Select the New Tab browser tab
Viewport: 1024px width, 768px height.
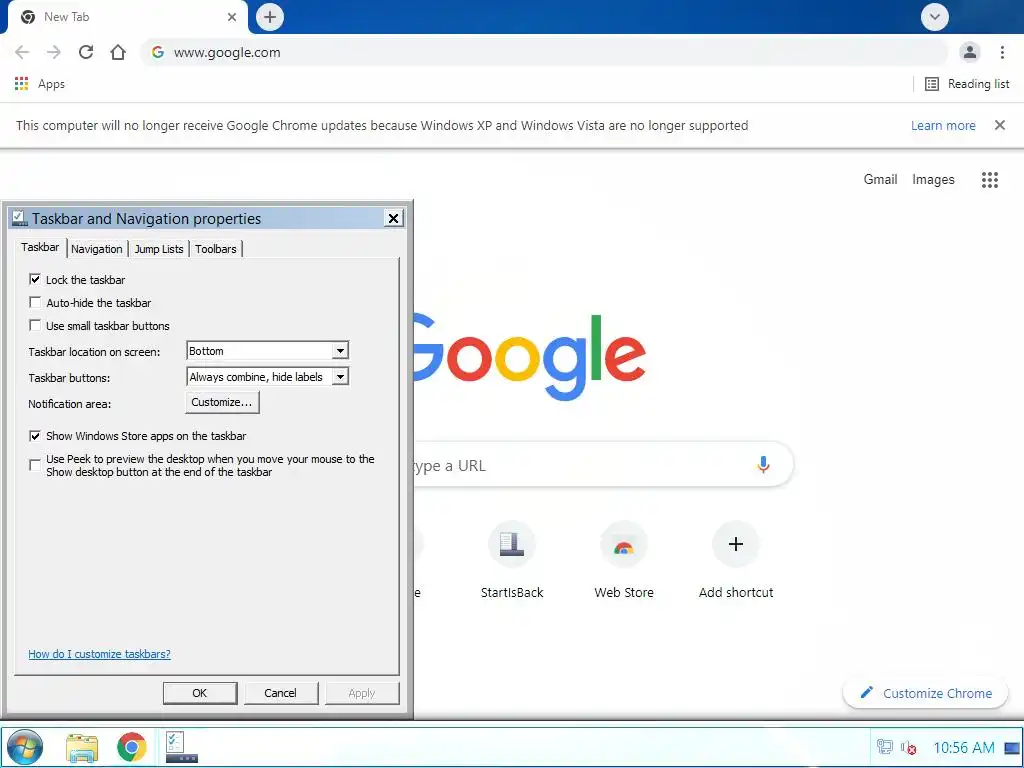[x=127, y=18]
